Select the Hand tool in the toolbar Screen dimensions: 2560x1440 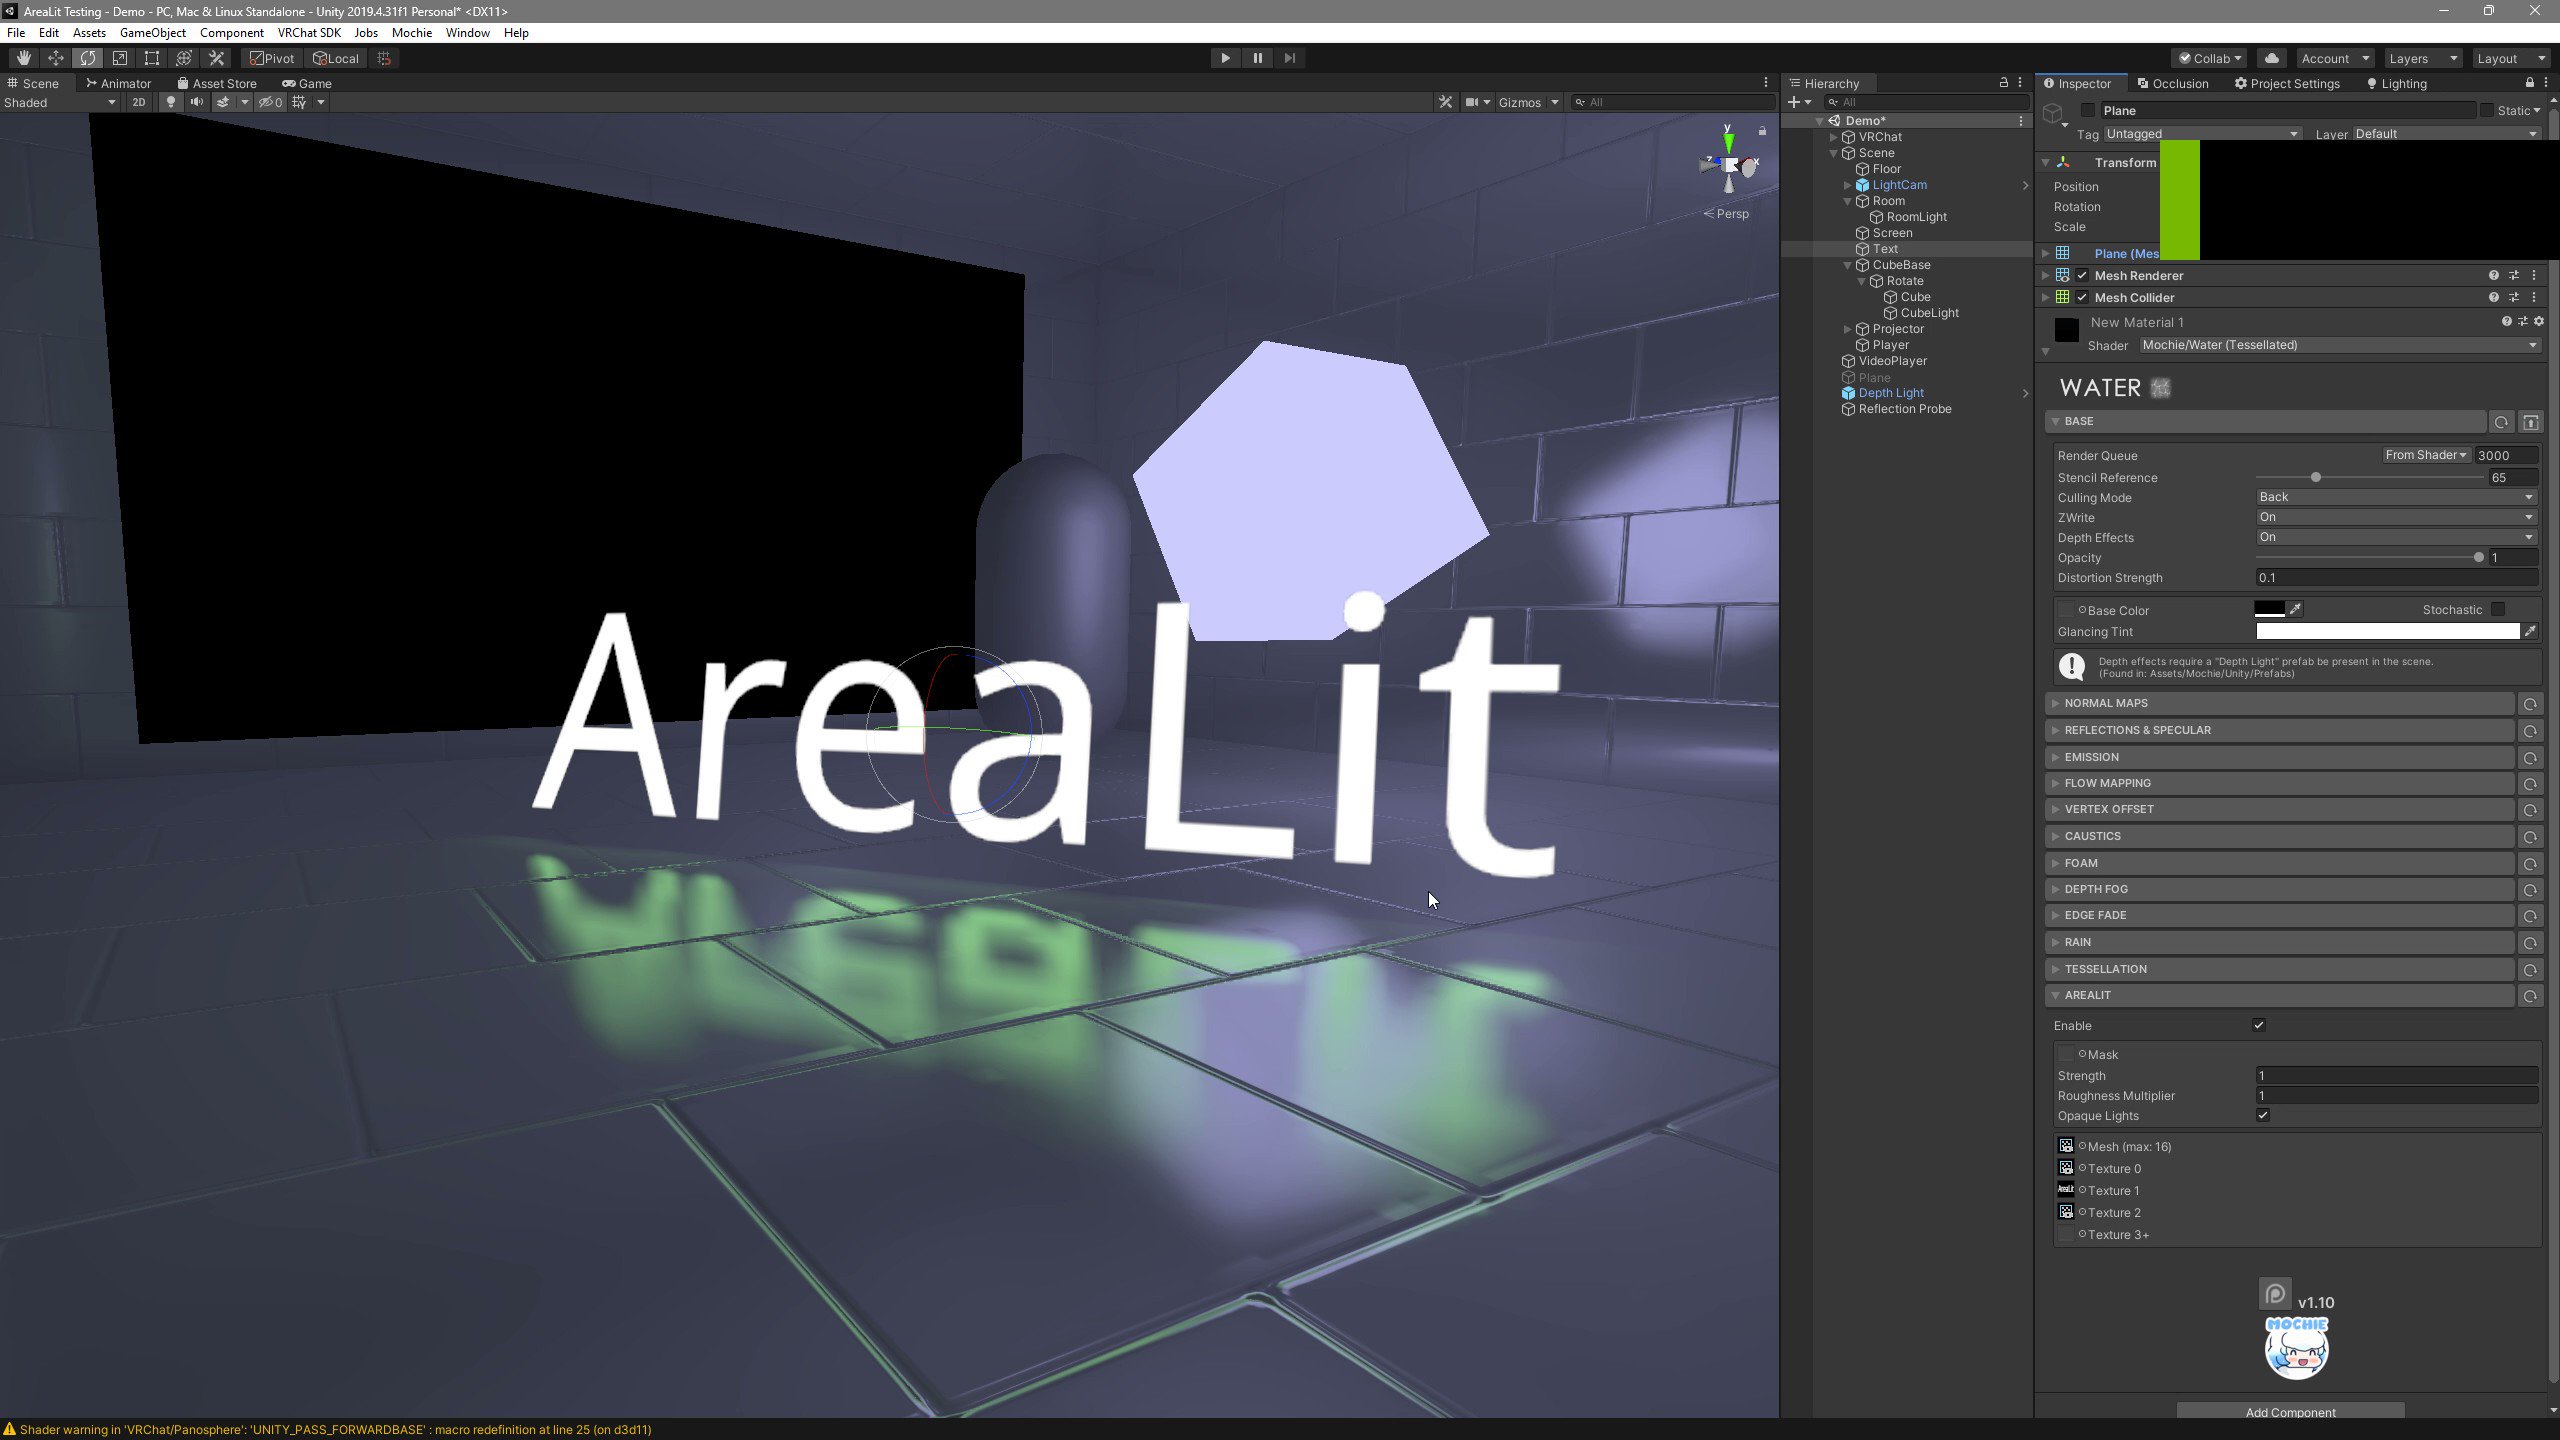[x=24, y=58]
